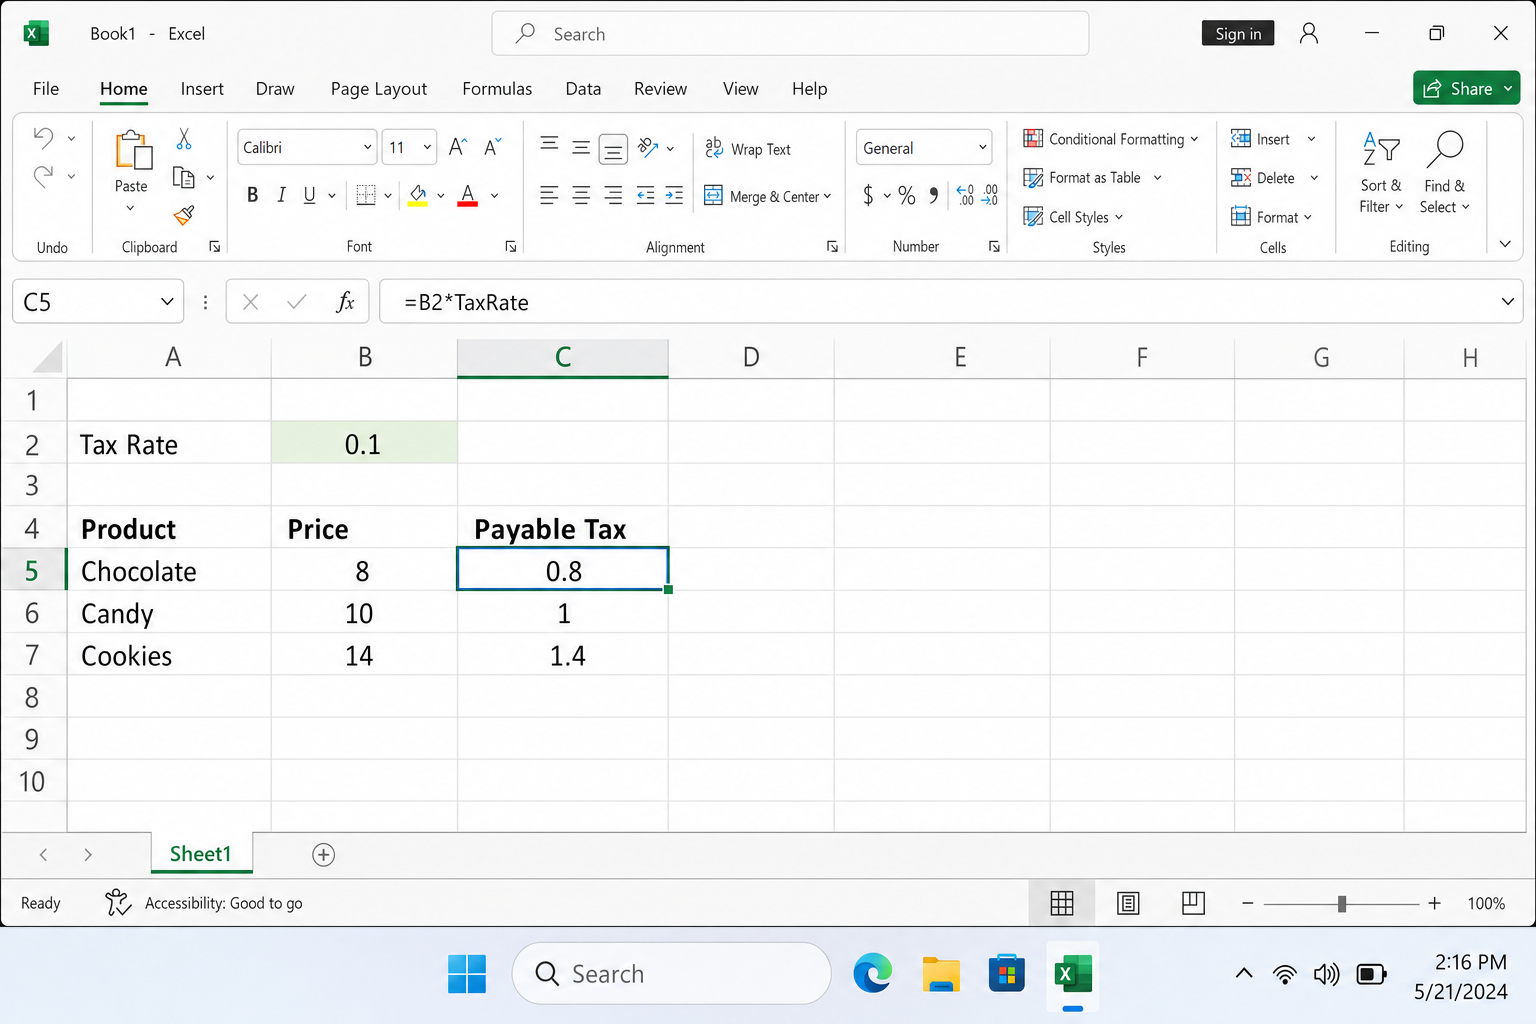Click the Borders icon
Viewport: 1536px width, 1024px height.
click(366, 195)
